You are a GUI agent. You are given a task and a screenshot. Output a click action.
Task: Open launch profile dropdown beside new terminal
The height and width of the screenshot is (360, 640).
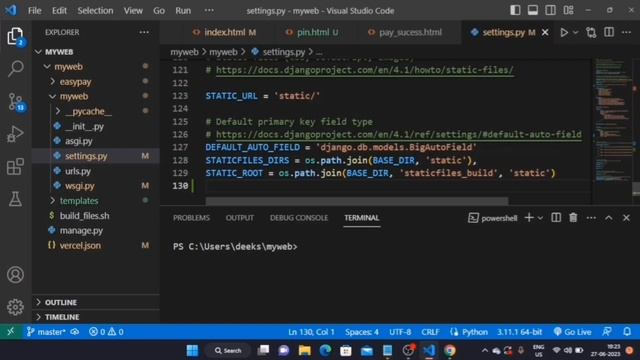(540, 218)
